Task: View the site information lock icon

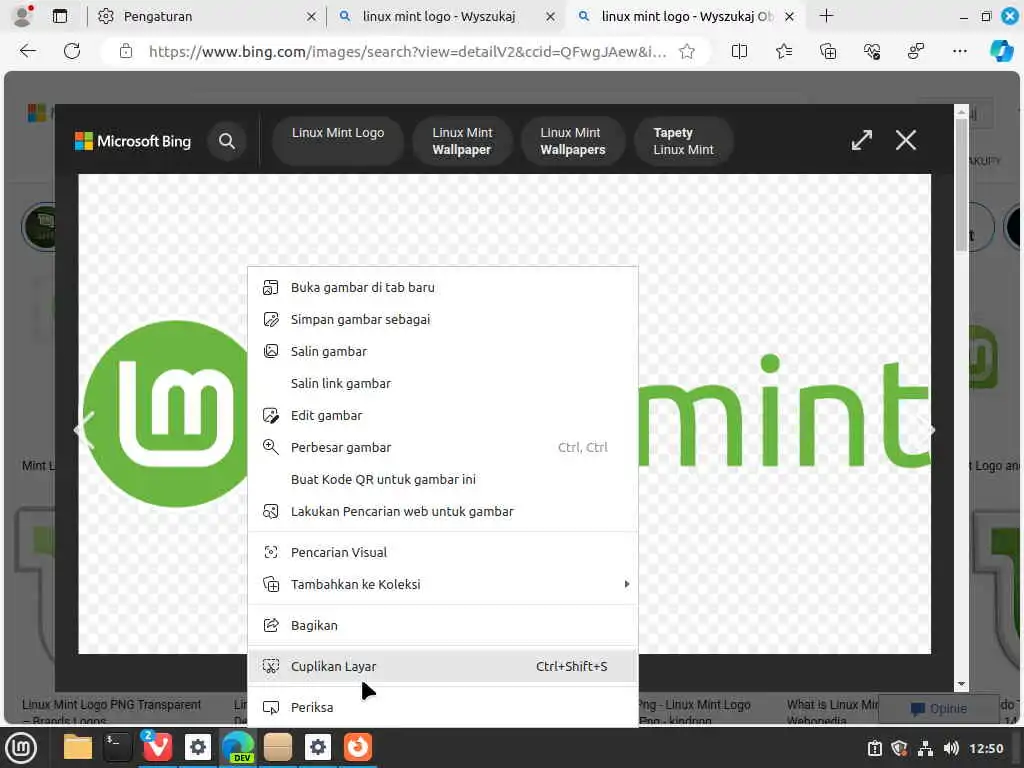Action: pyautogui.click(x=126, y=51)
